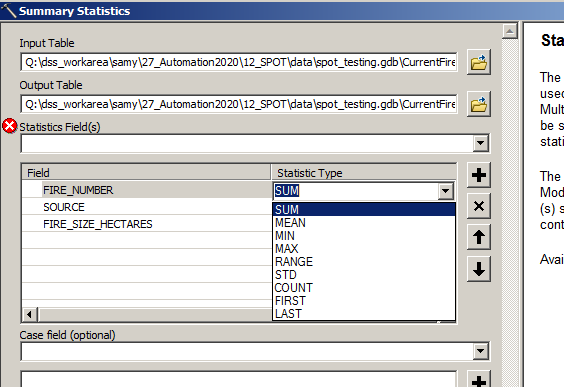
Task: Select the SOURCE field row
Action: coord(146,207)
